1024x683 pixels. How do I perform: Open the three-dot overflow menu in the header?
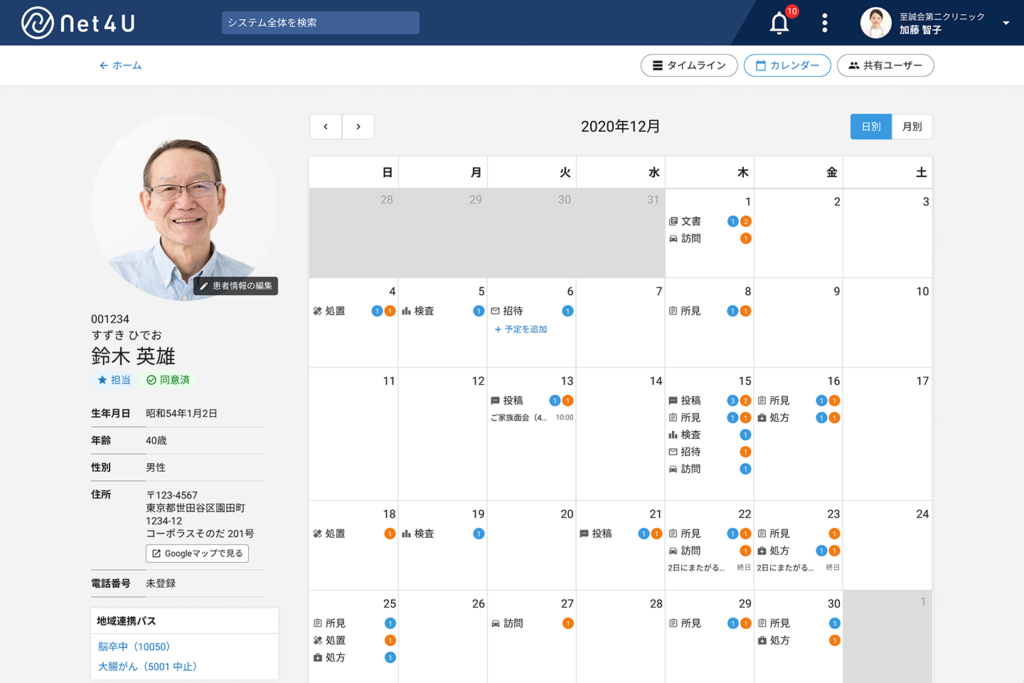[x=824, y=22]
